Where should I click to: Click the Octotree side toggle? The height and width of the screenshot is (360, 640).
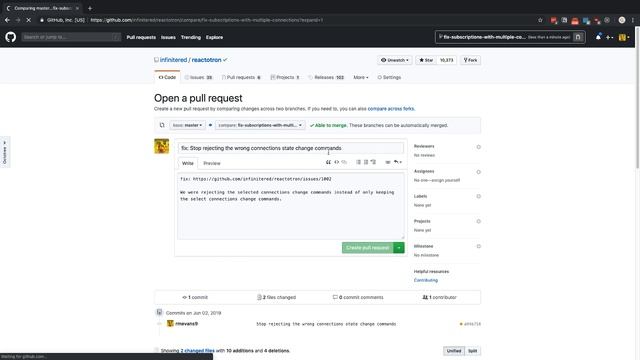5,152
